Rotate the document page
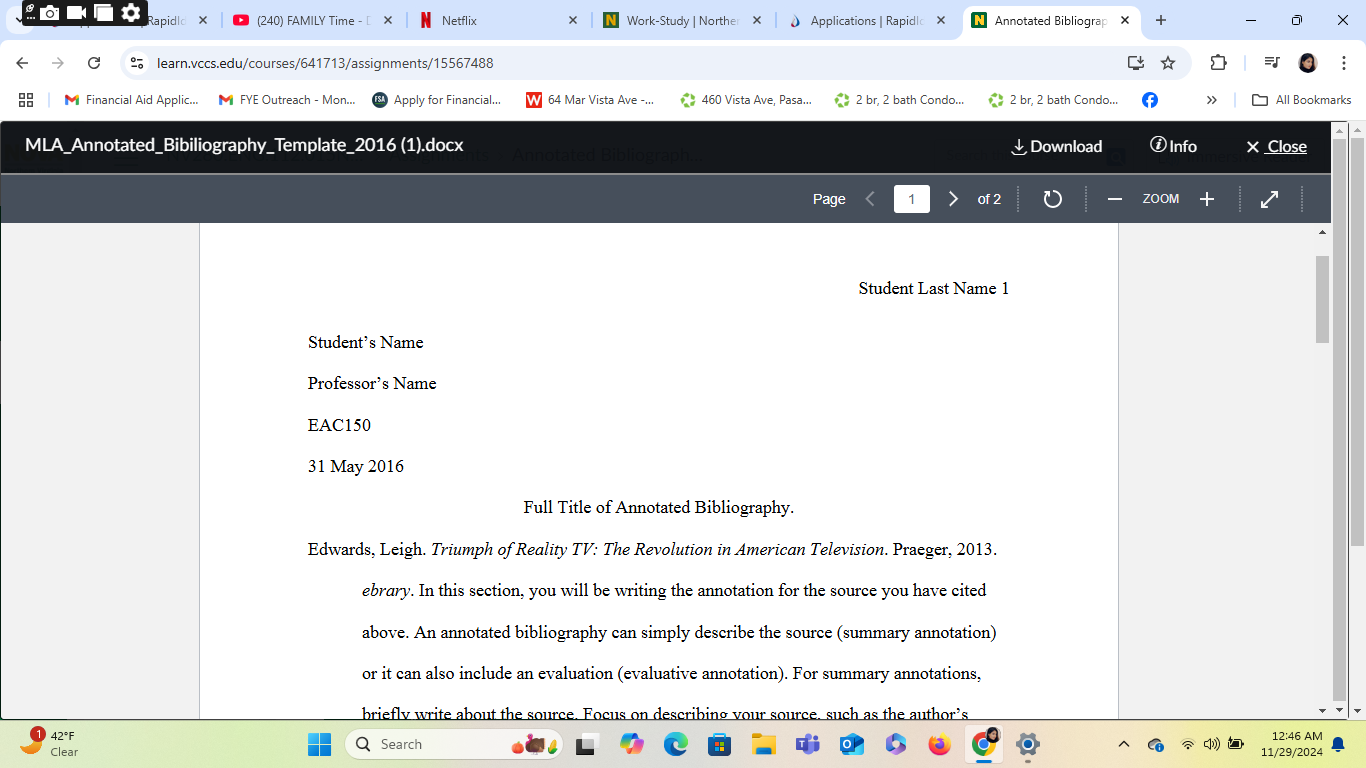The image size is (1366, 768). point(1052,198)
